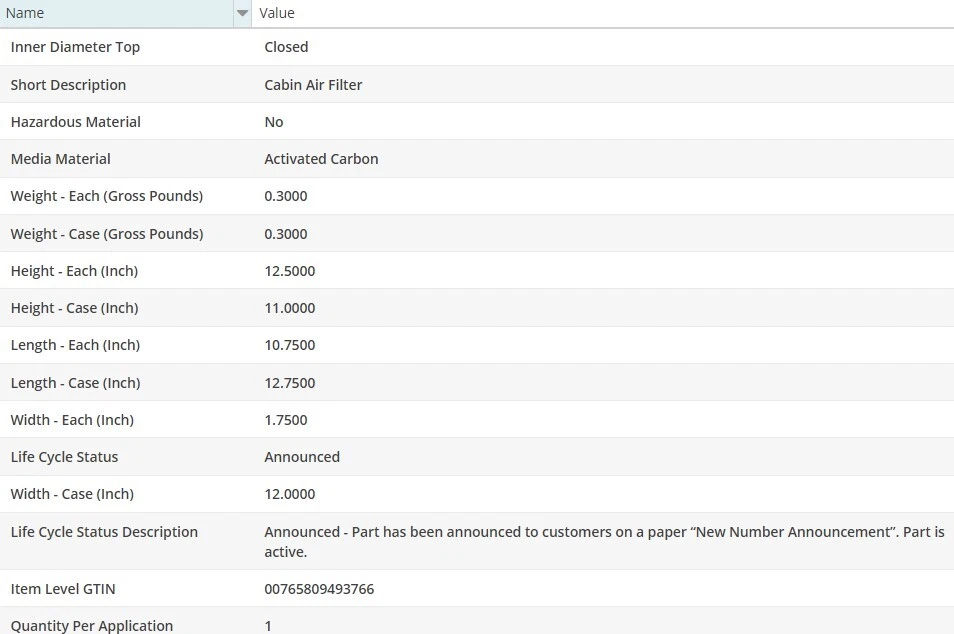Click the Item Level GTIN number 00765809493766

coord(319,589)
